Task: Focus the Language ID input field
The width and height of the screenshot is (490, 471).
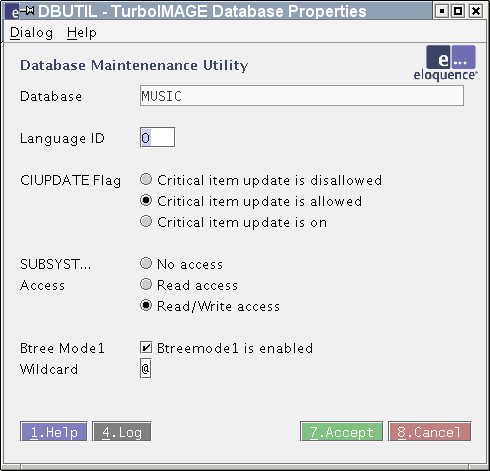Action: (157, 137)
